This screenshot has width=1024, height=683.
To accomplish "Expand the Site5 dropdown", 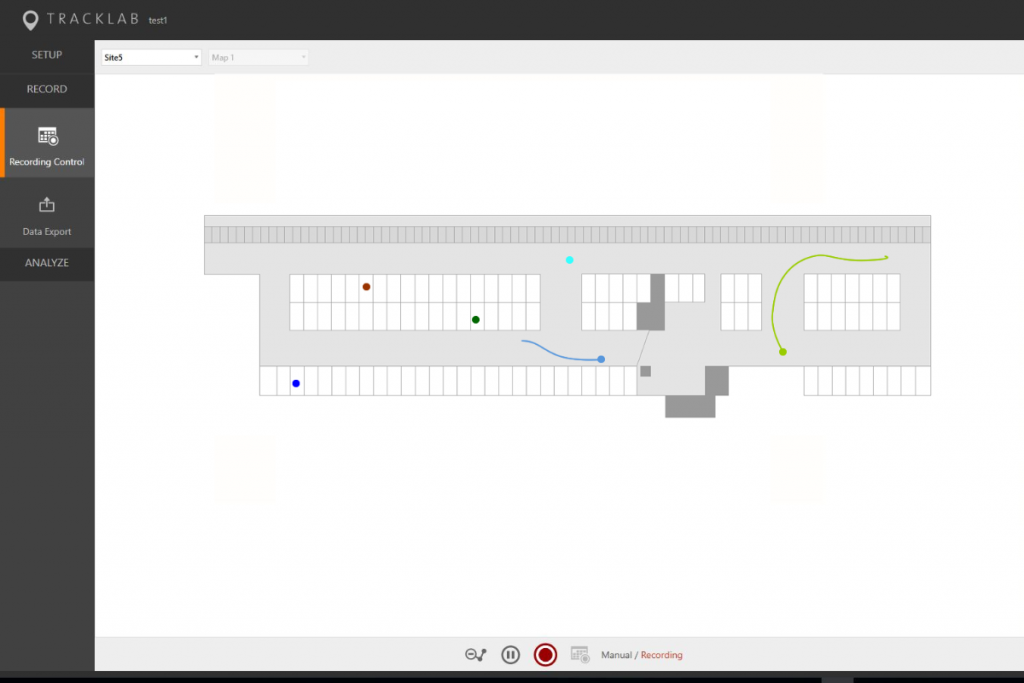I will 151,57.
